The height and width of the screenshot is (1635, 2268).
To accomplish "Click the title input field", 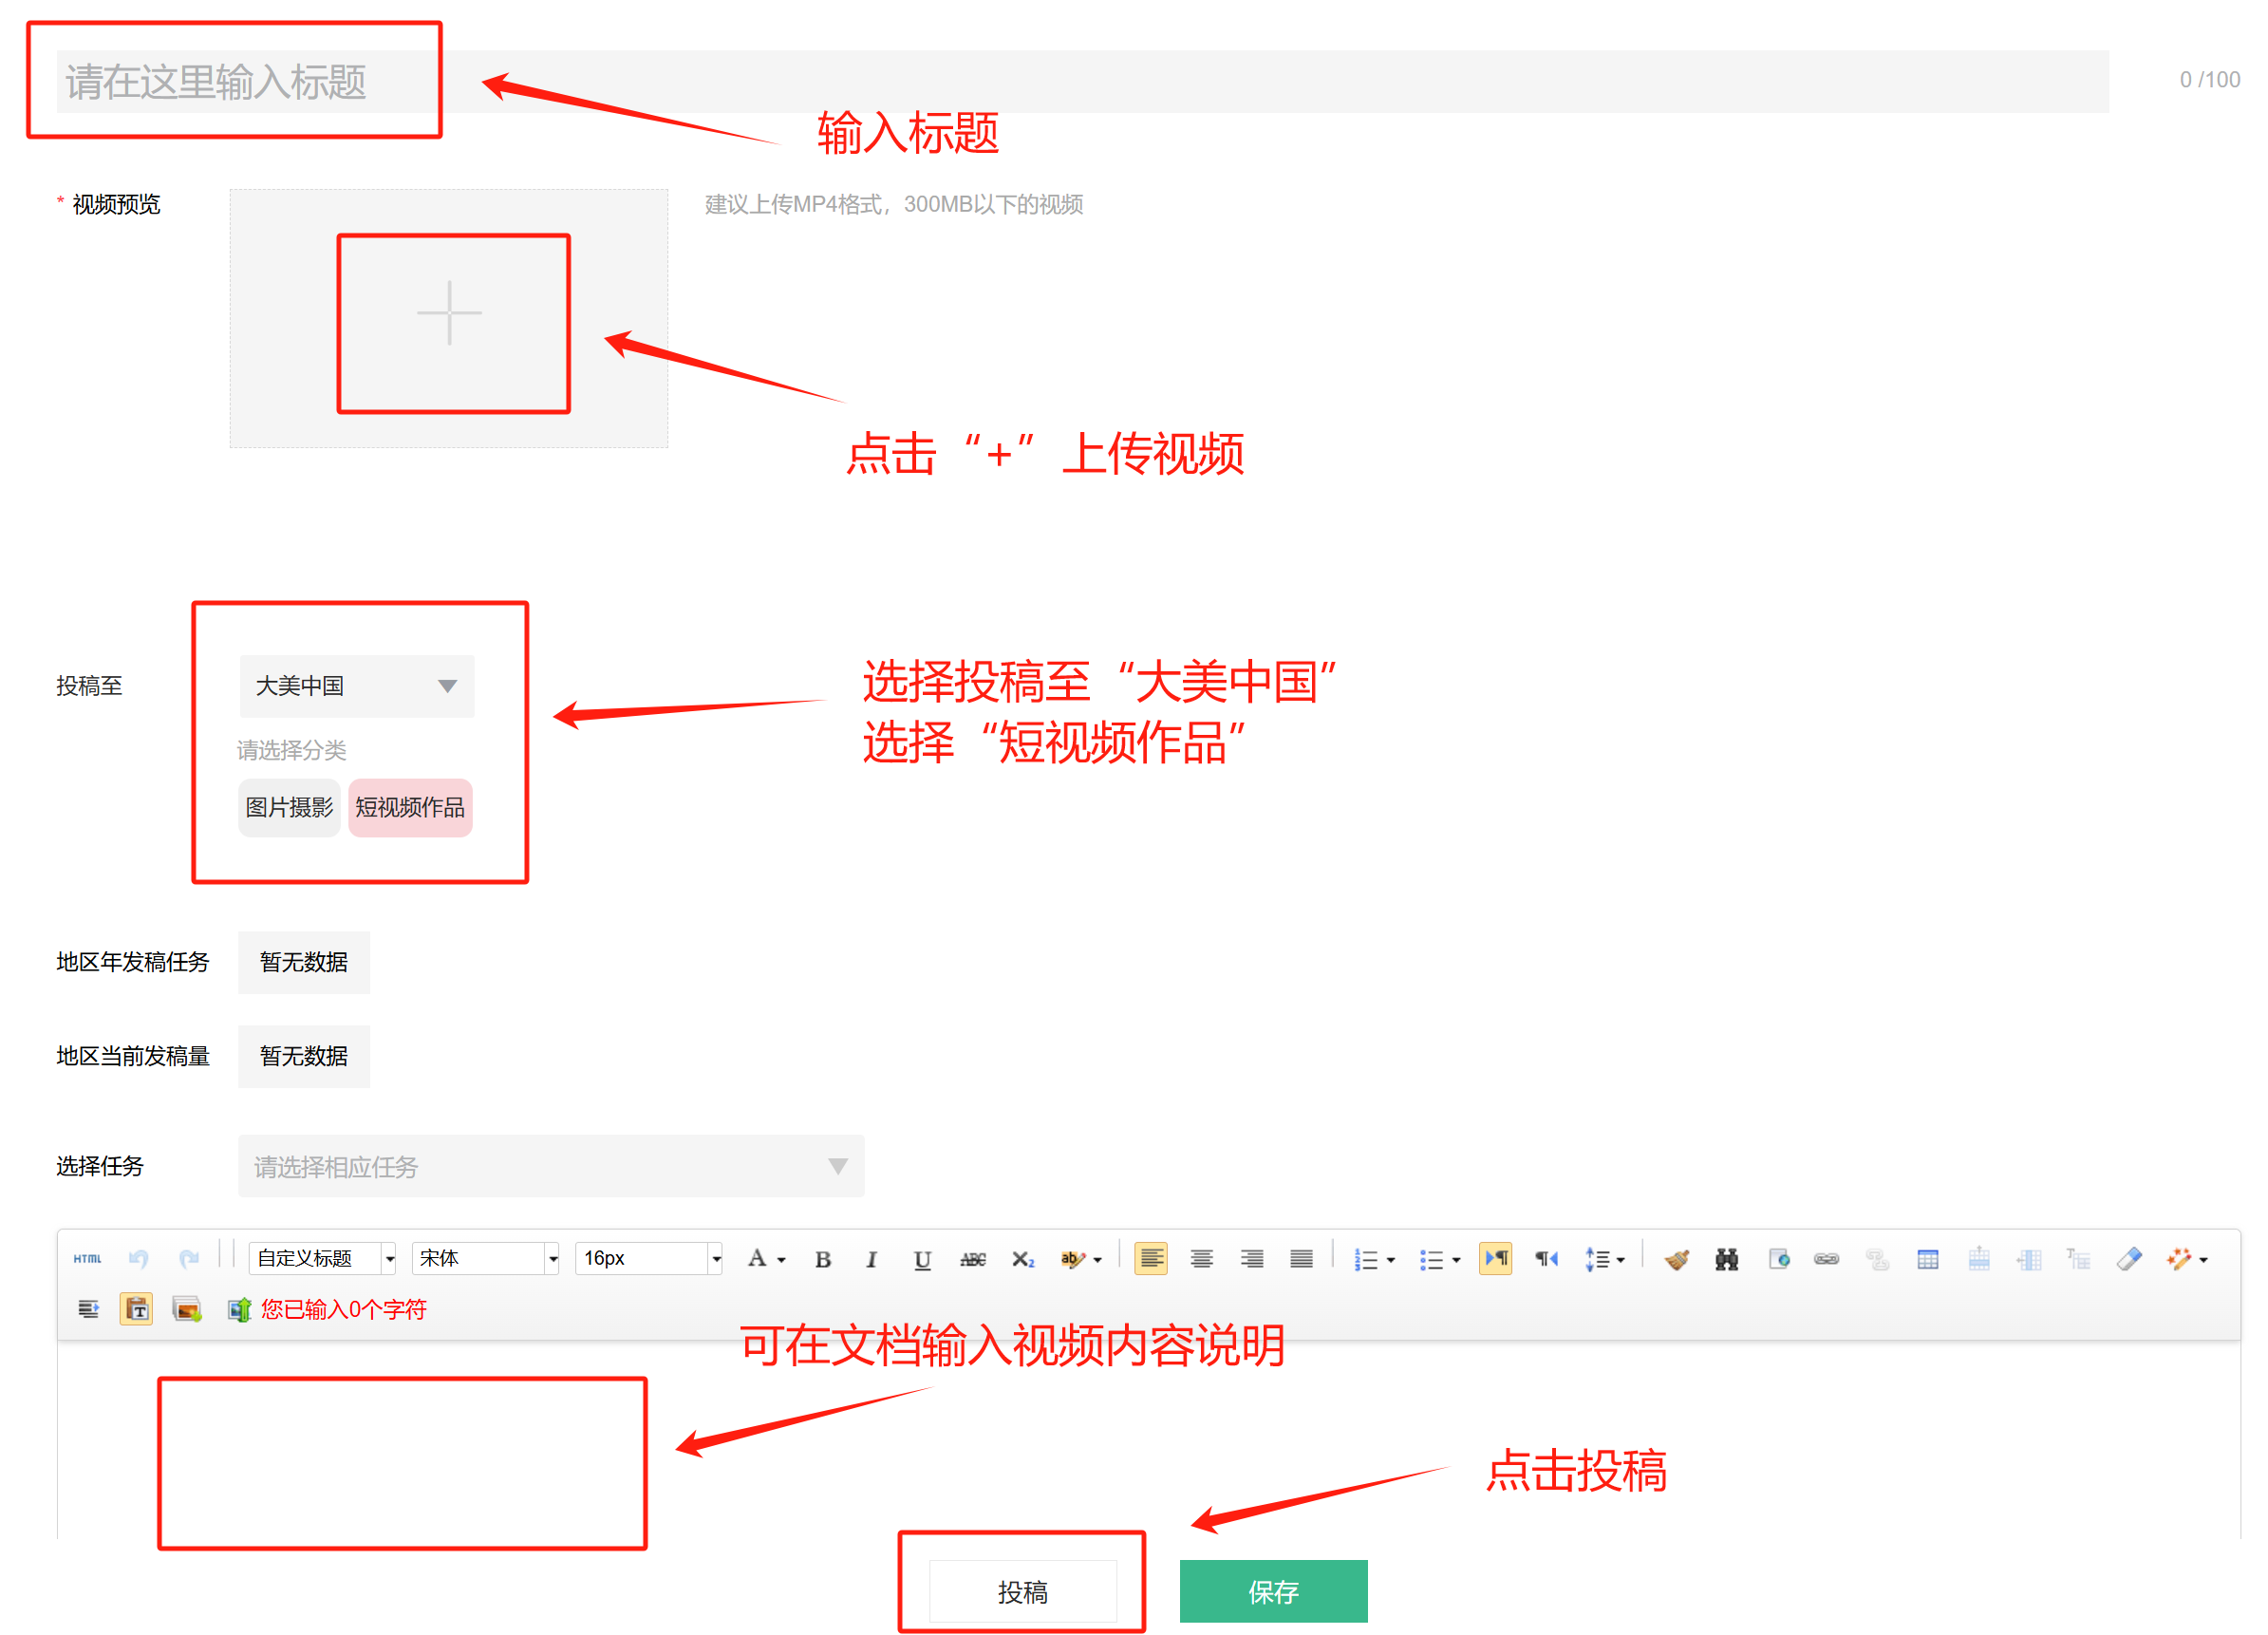I will pyautogui.click(x=1080, y=81).
